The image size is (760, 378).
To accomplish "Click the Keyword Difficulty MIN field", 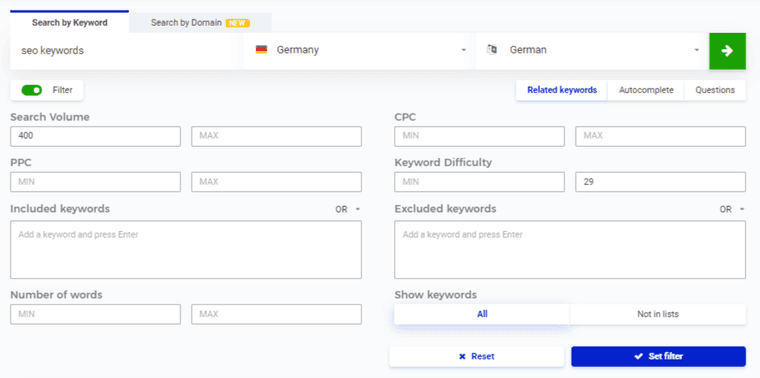I will tap(479, 182).
